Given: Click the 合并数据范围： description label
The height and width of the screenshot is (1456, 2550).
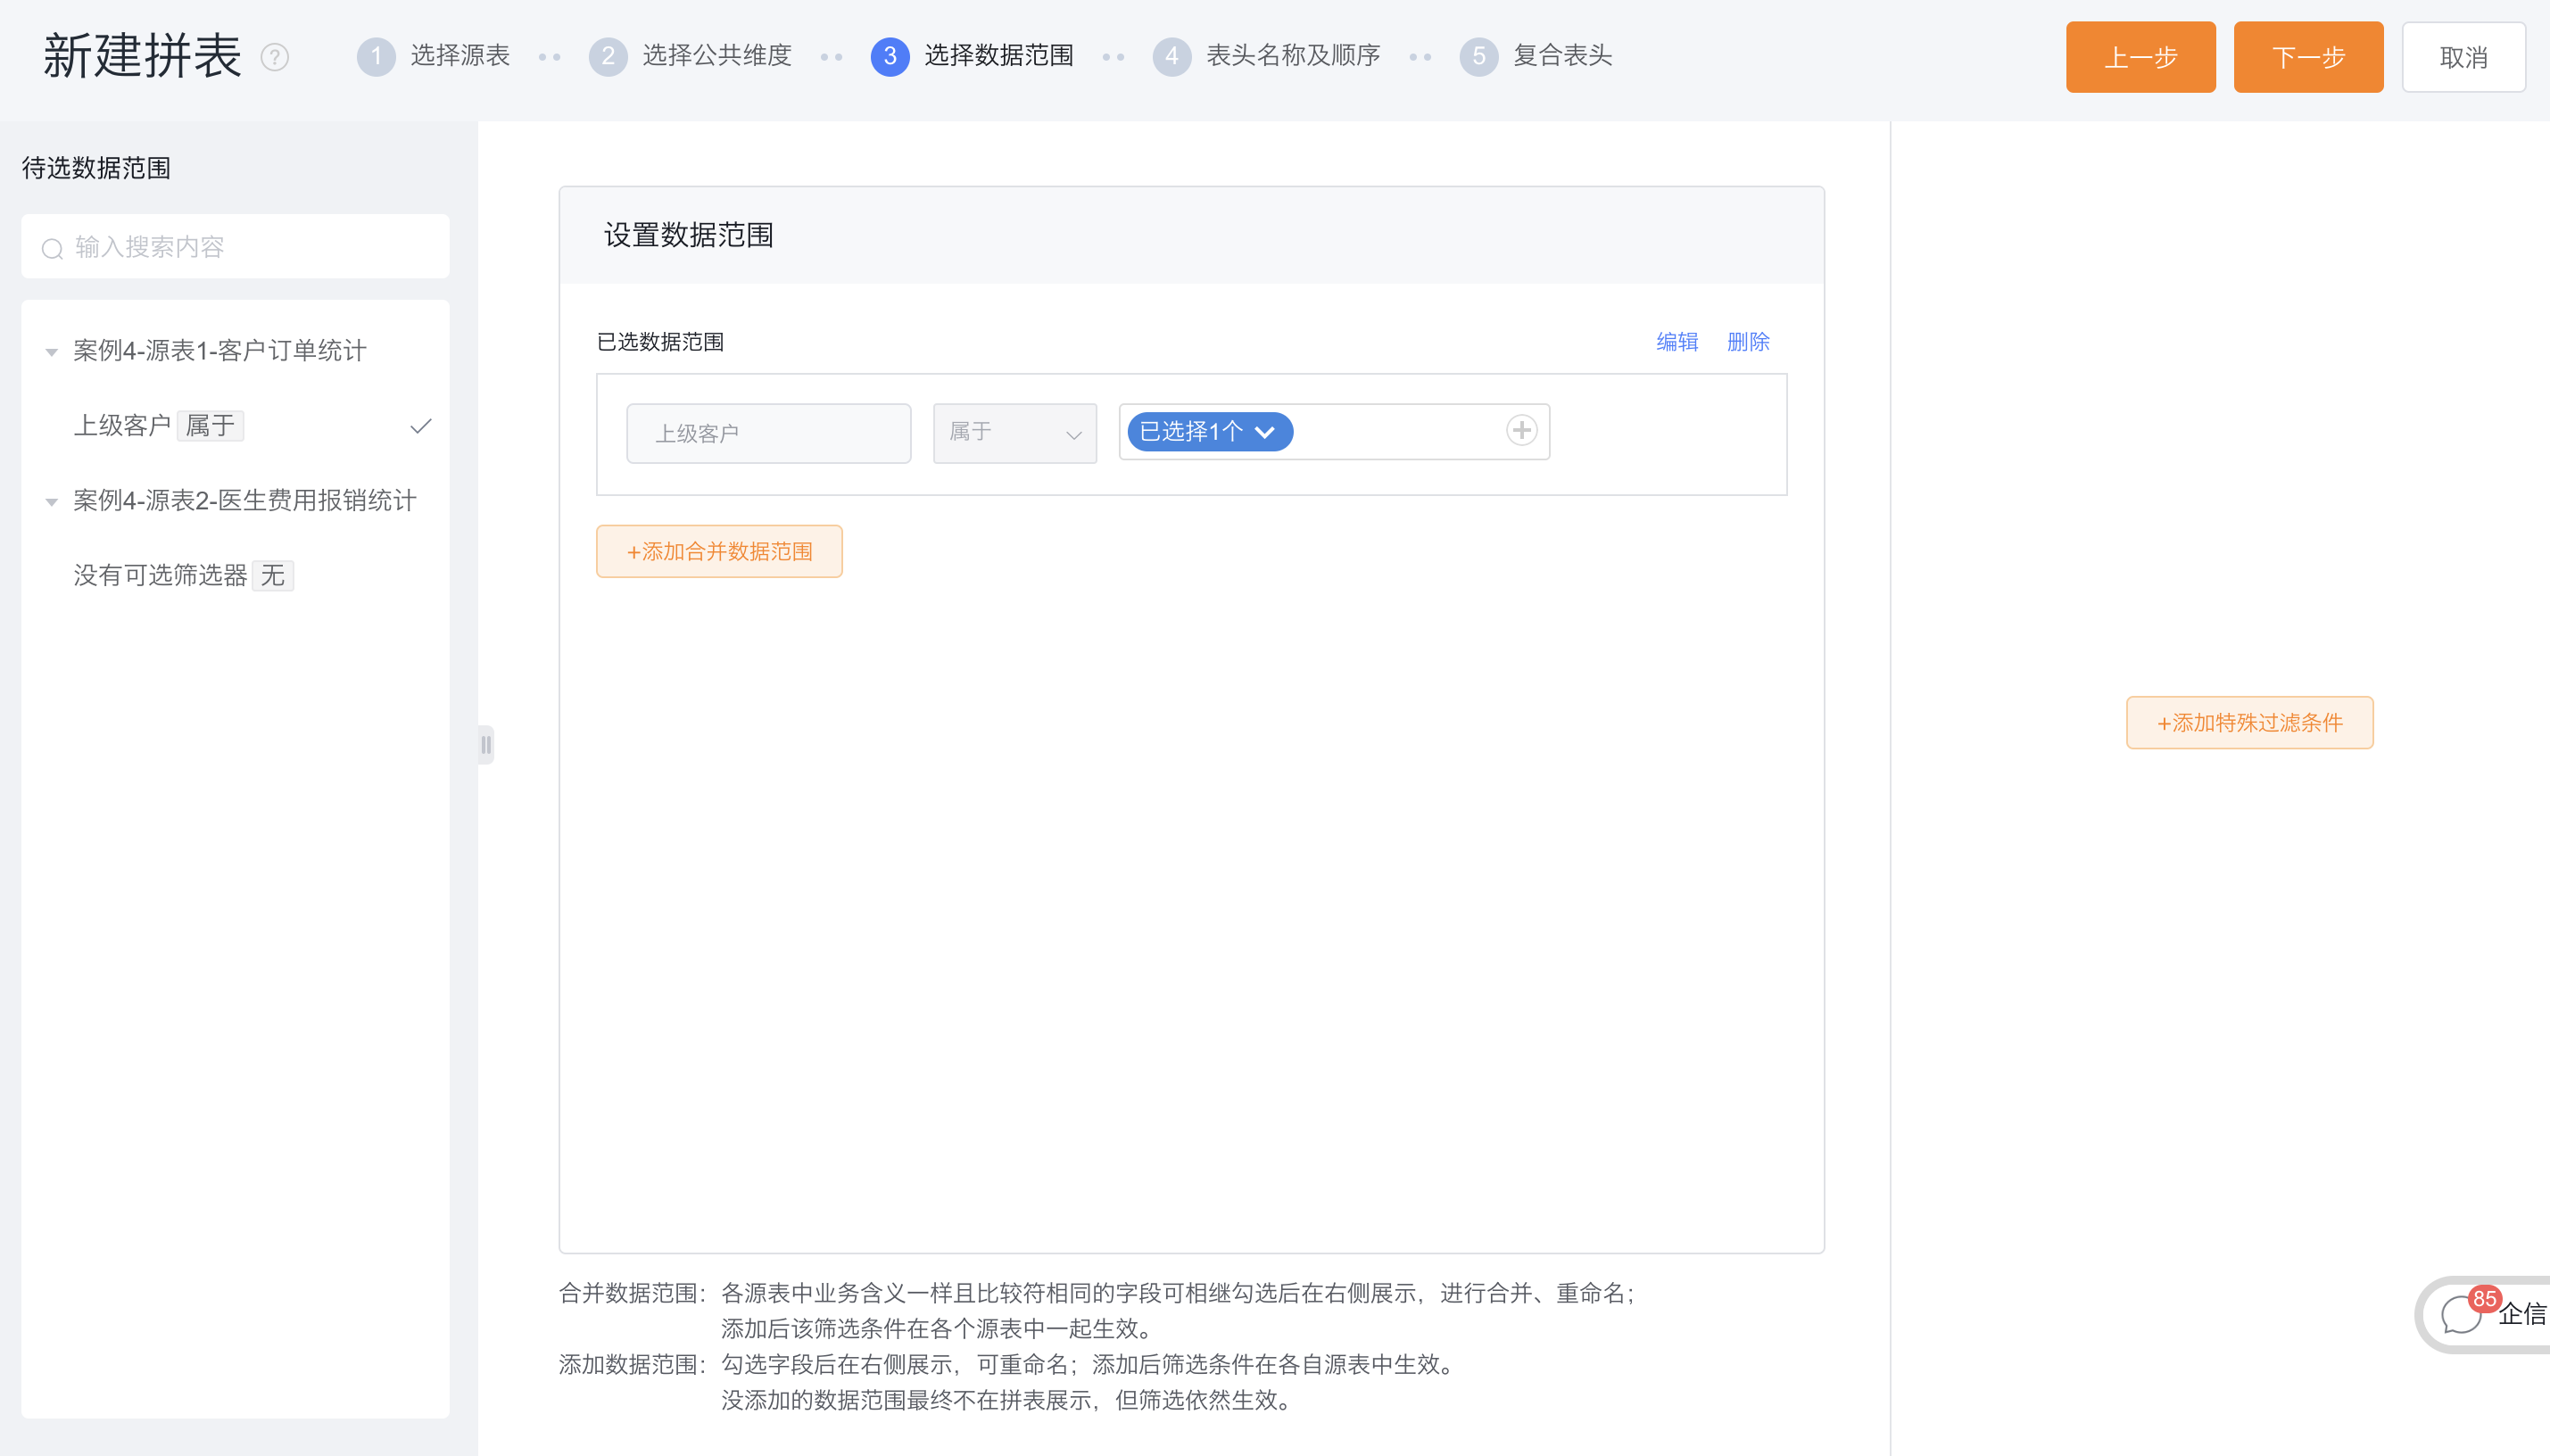Looking at the screenshot, I should pyautogui.click(x=633, y=1293).
